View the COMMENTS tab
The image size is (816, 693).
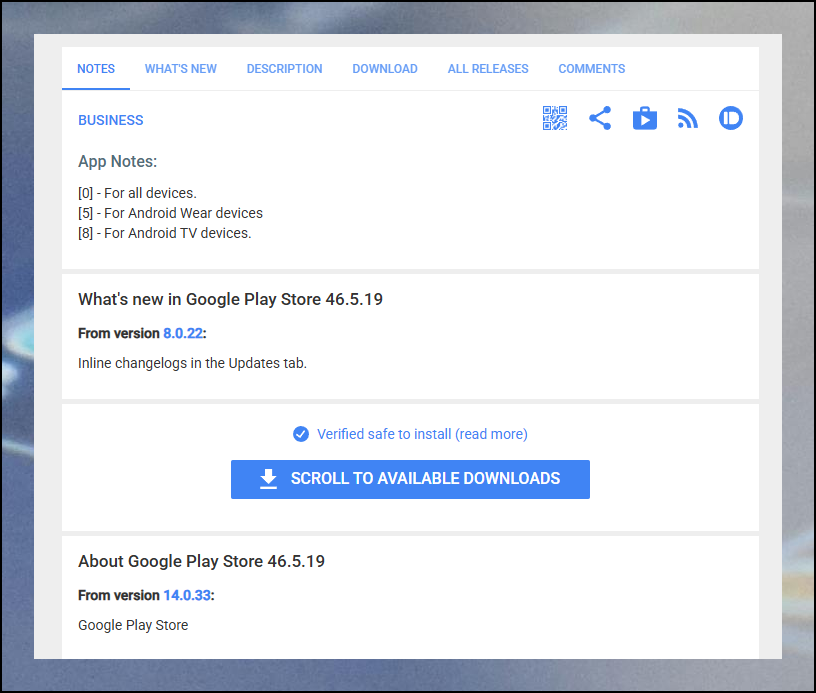[x=591, y=69]
